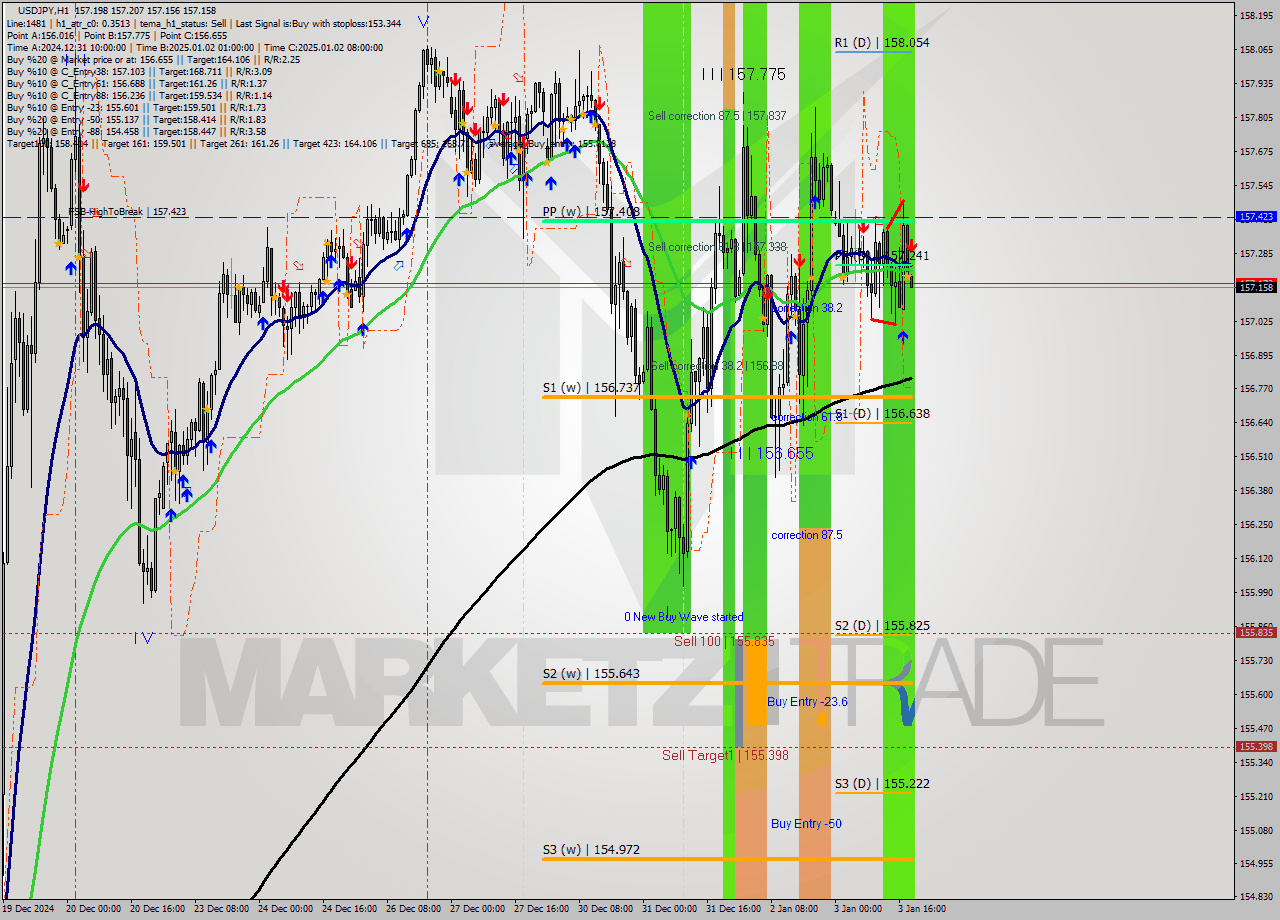
Task: Click the blue 157.423 price tag
Action: [1256, 216]
